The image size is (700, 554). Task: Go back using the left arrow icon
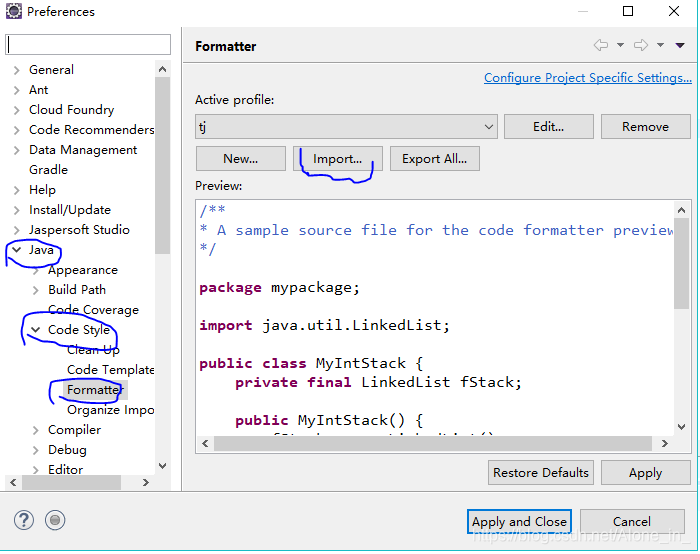(x=600, y=45)
